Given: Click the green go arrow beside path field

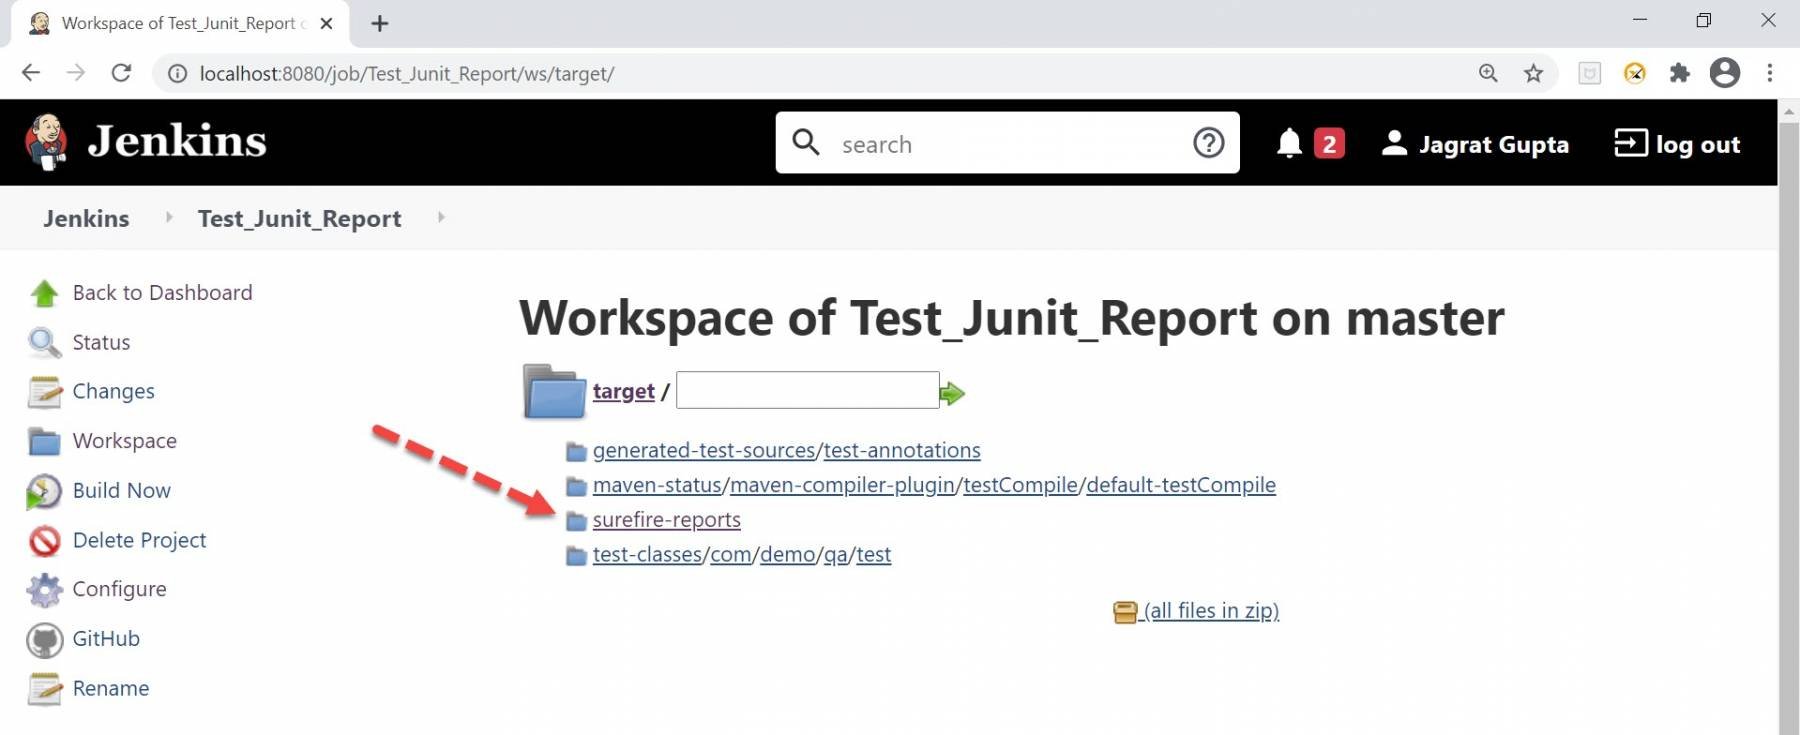Looking at the screenshot, I should pyautogui.click(x=952, y=393).
